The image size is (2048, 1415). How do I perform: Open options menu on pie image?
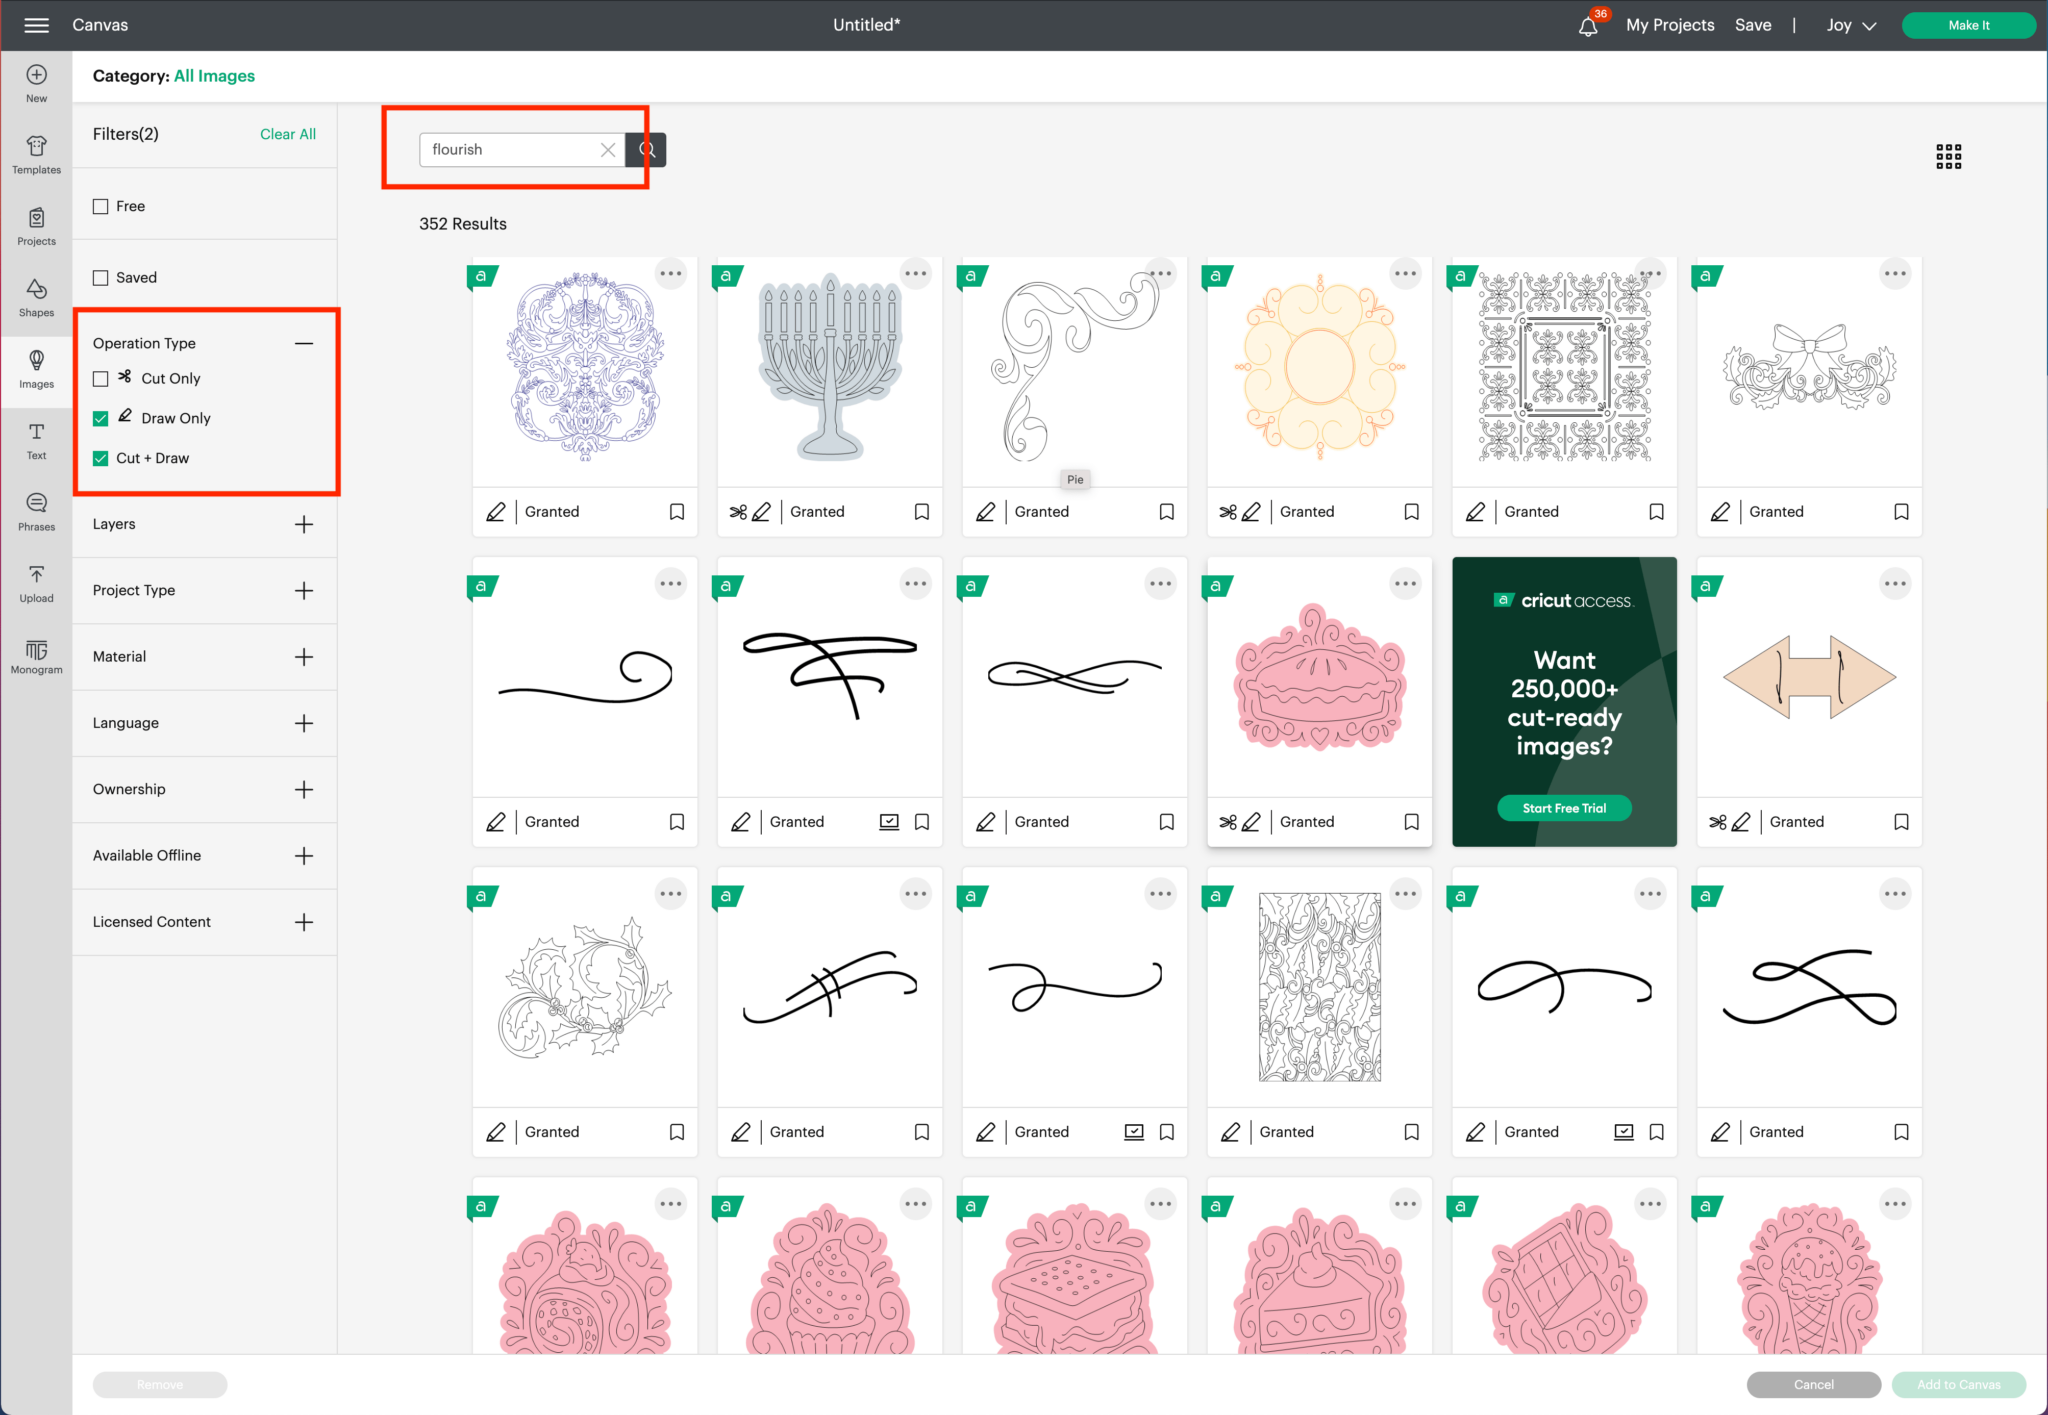pos(1405,583)
